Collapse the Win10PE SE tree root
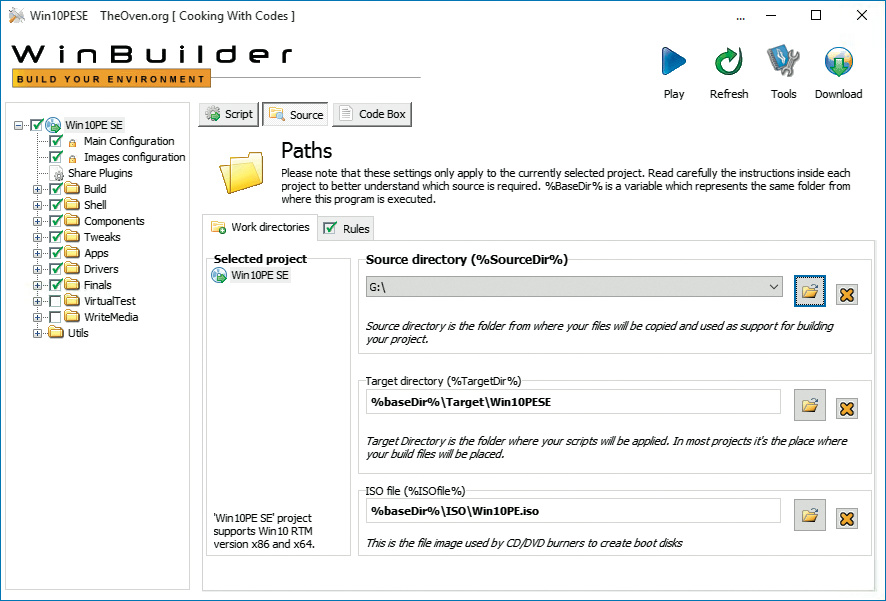 click(x=19, y=125)
